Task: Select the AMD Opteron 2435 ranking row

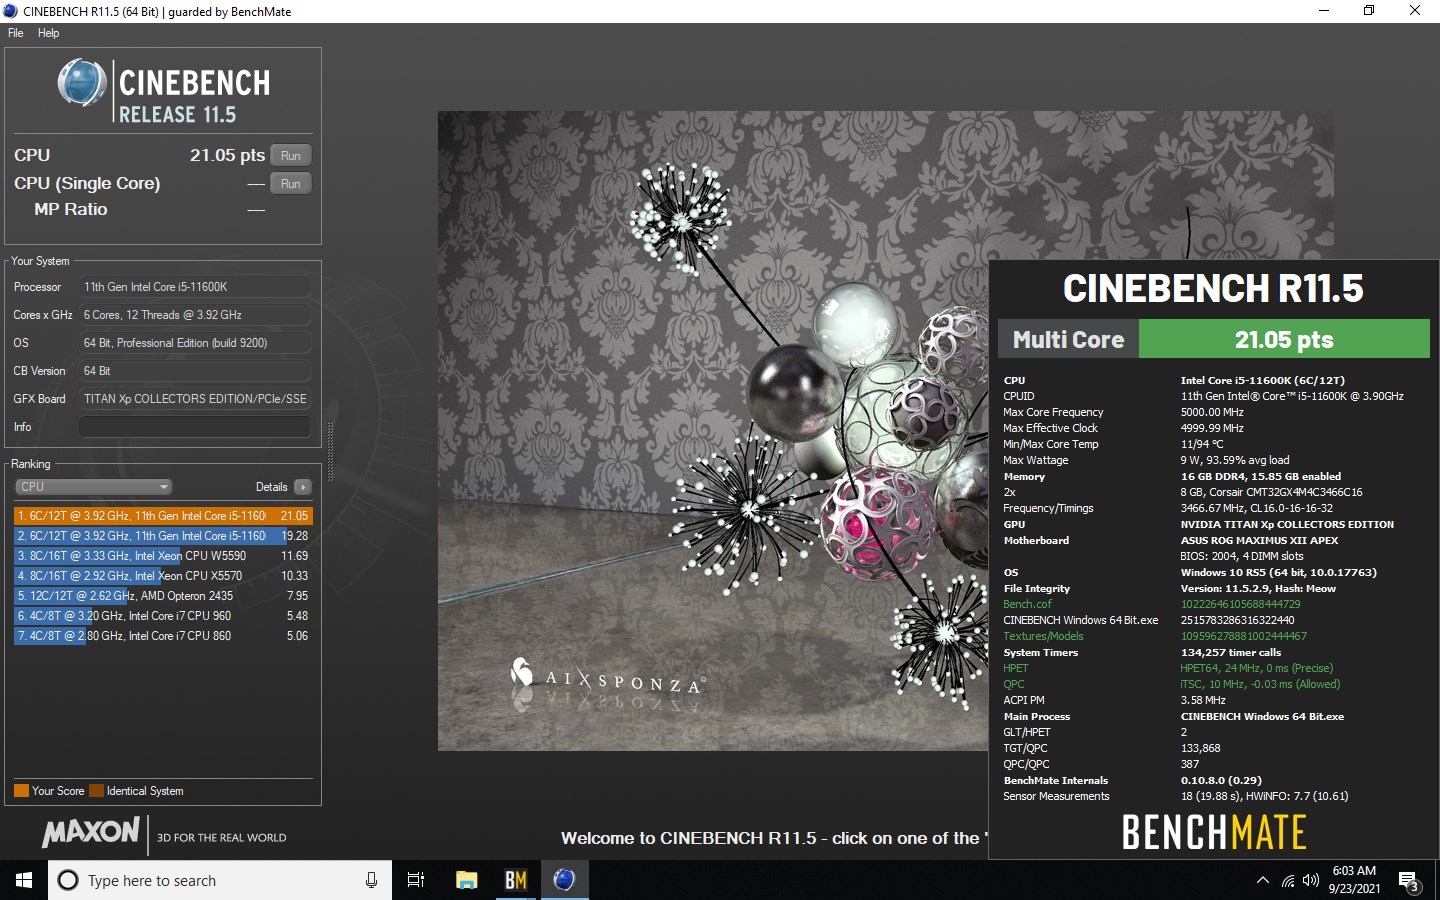Action: tap(163, 596)
